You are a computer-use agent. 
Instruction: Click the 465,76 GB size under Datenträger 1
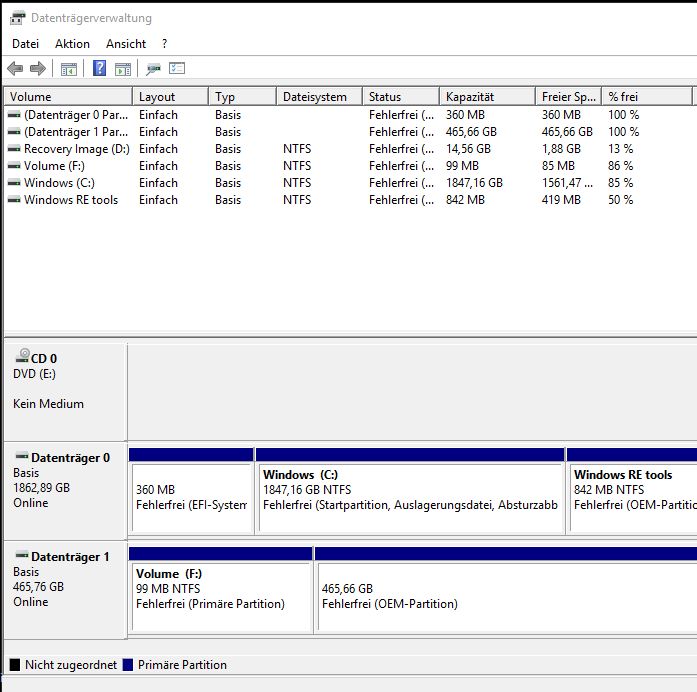(x=38, y=587)
